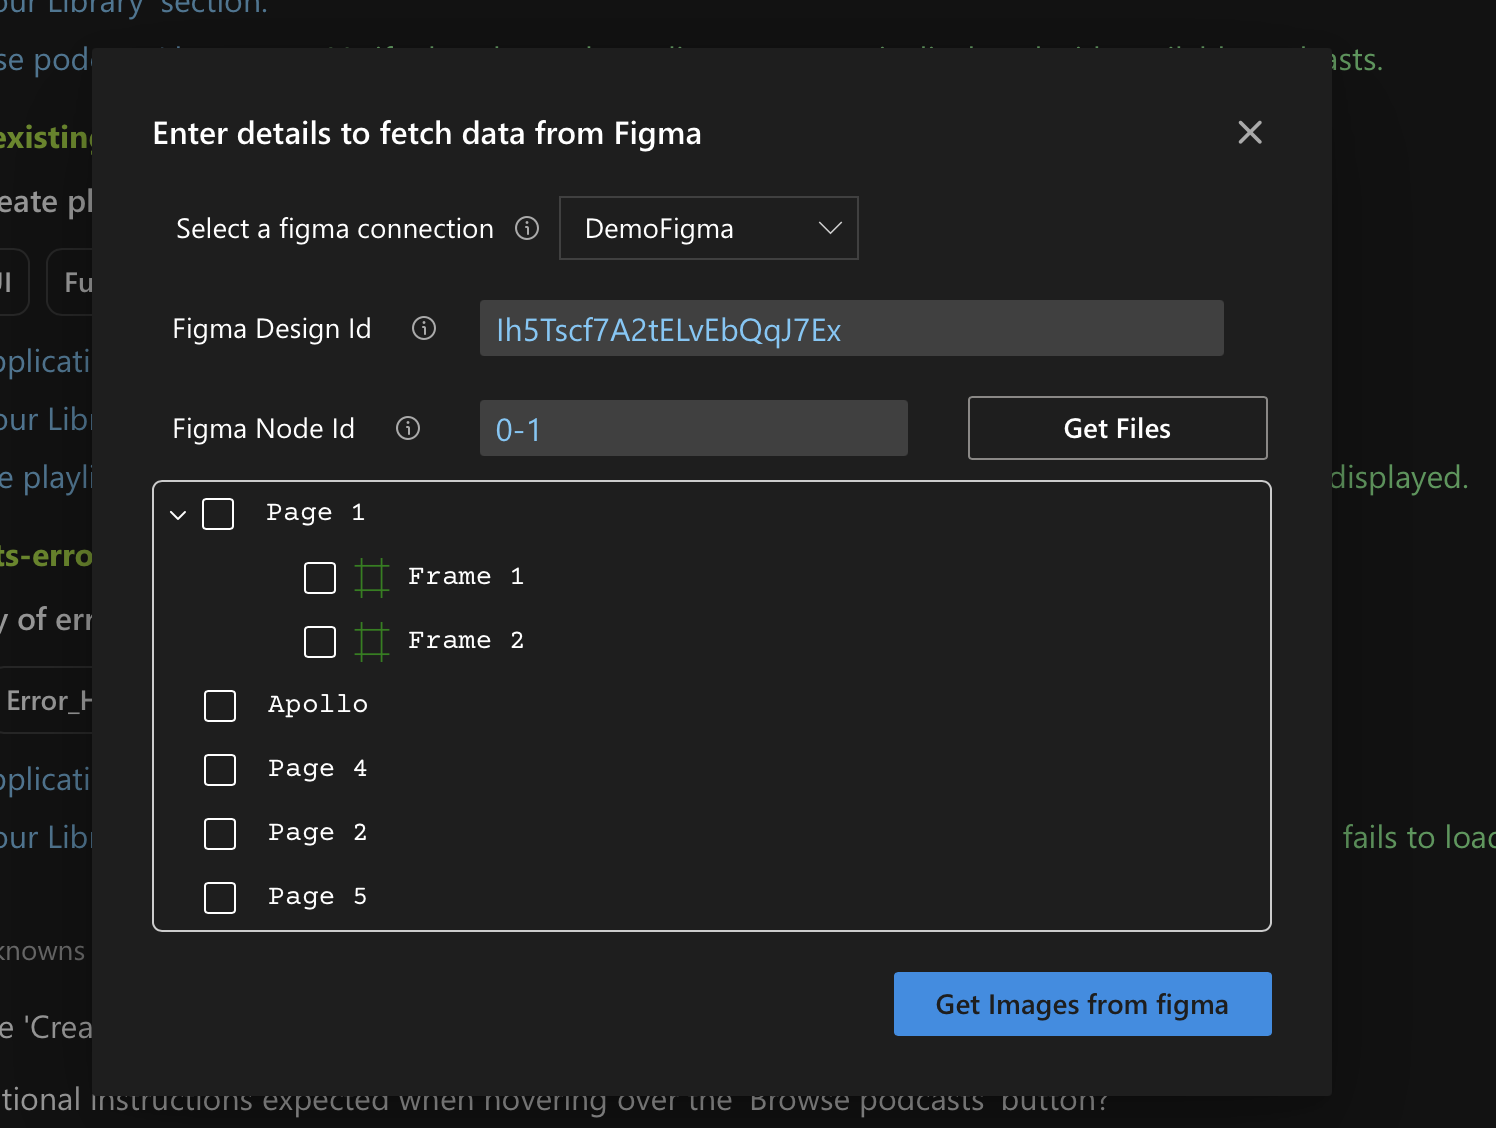Image resolution: width=1496 pixels, height=1128 pixels.
Task: Close the Figma fetch dialog
Action: click(x=1250, y=133)
